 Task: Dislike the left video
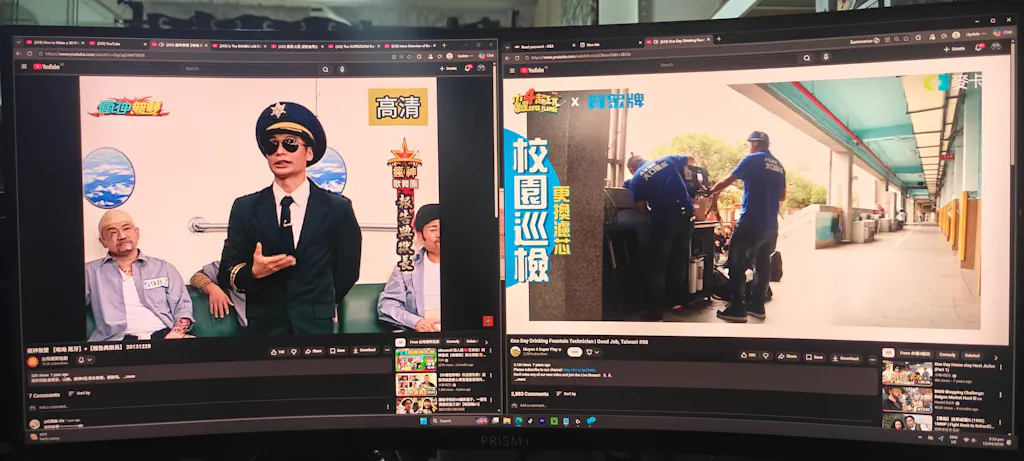[x=294, y=351]
